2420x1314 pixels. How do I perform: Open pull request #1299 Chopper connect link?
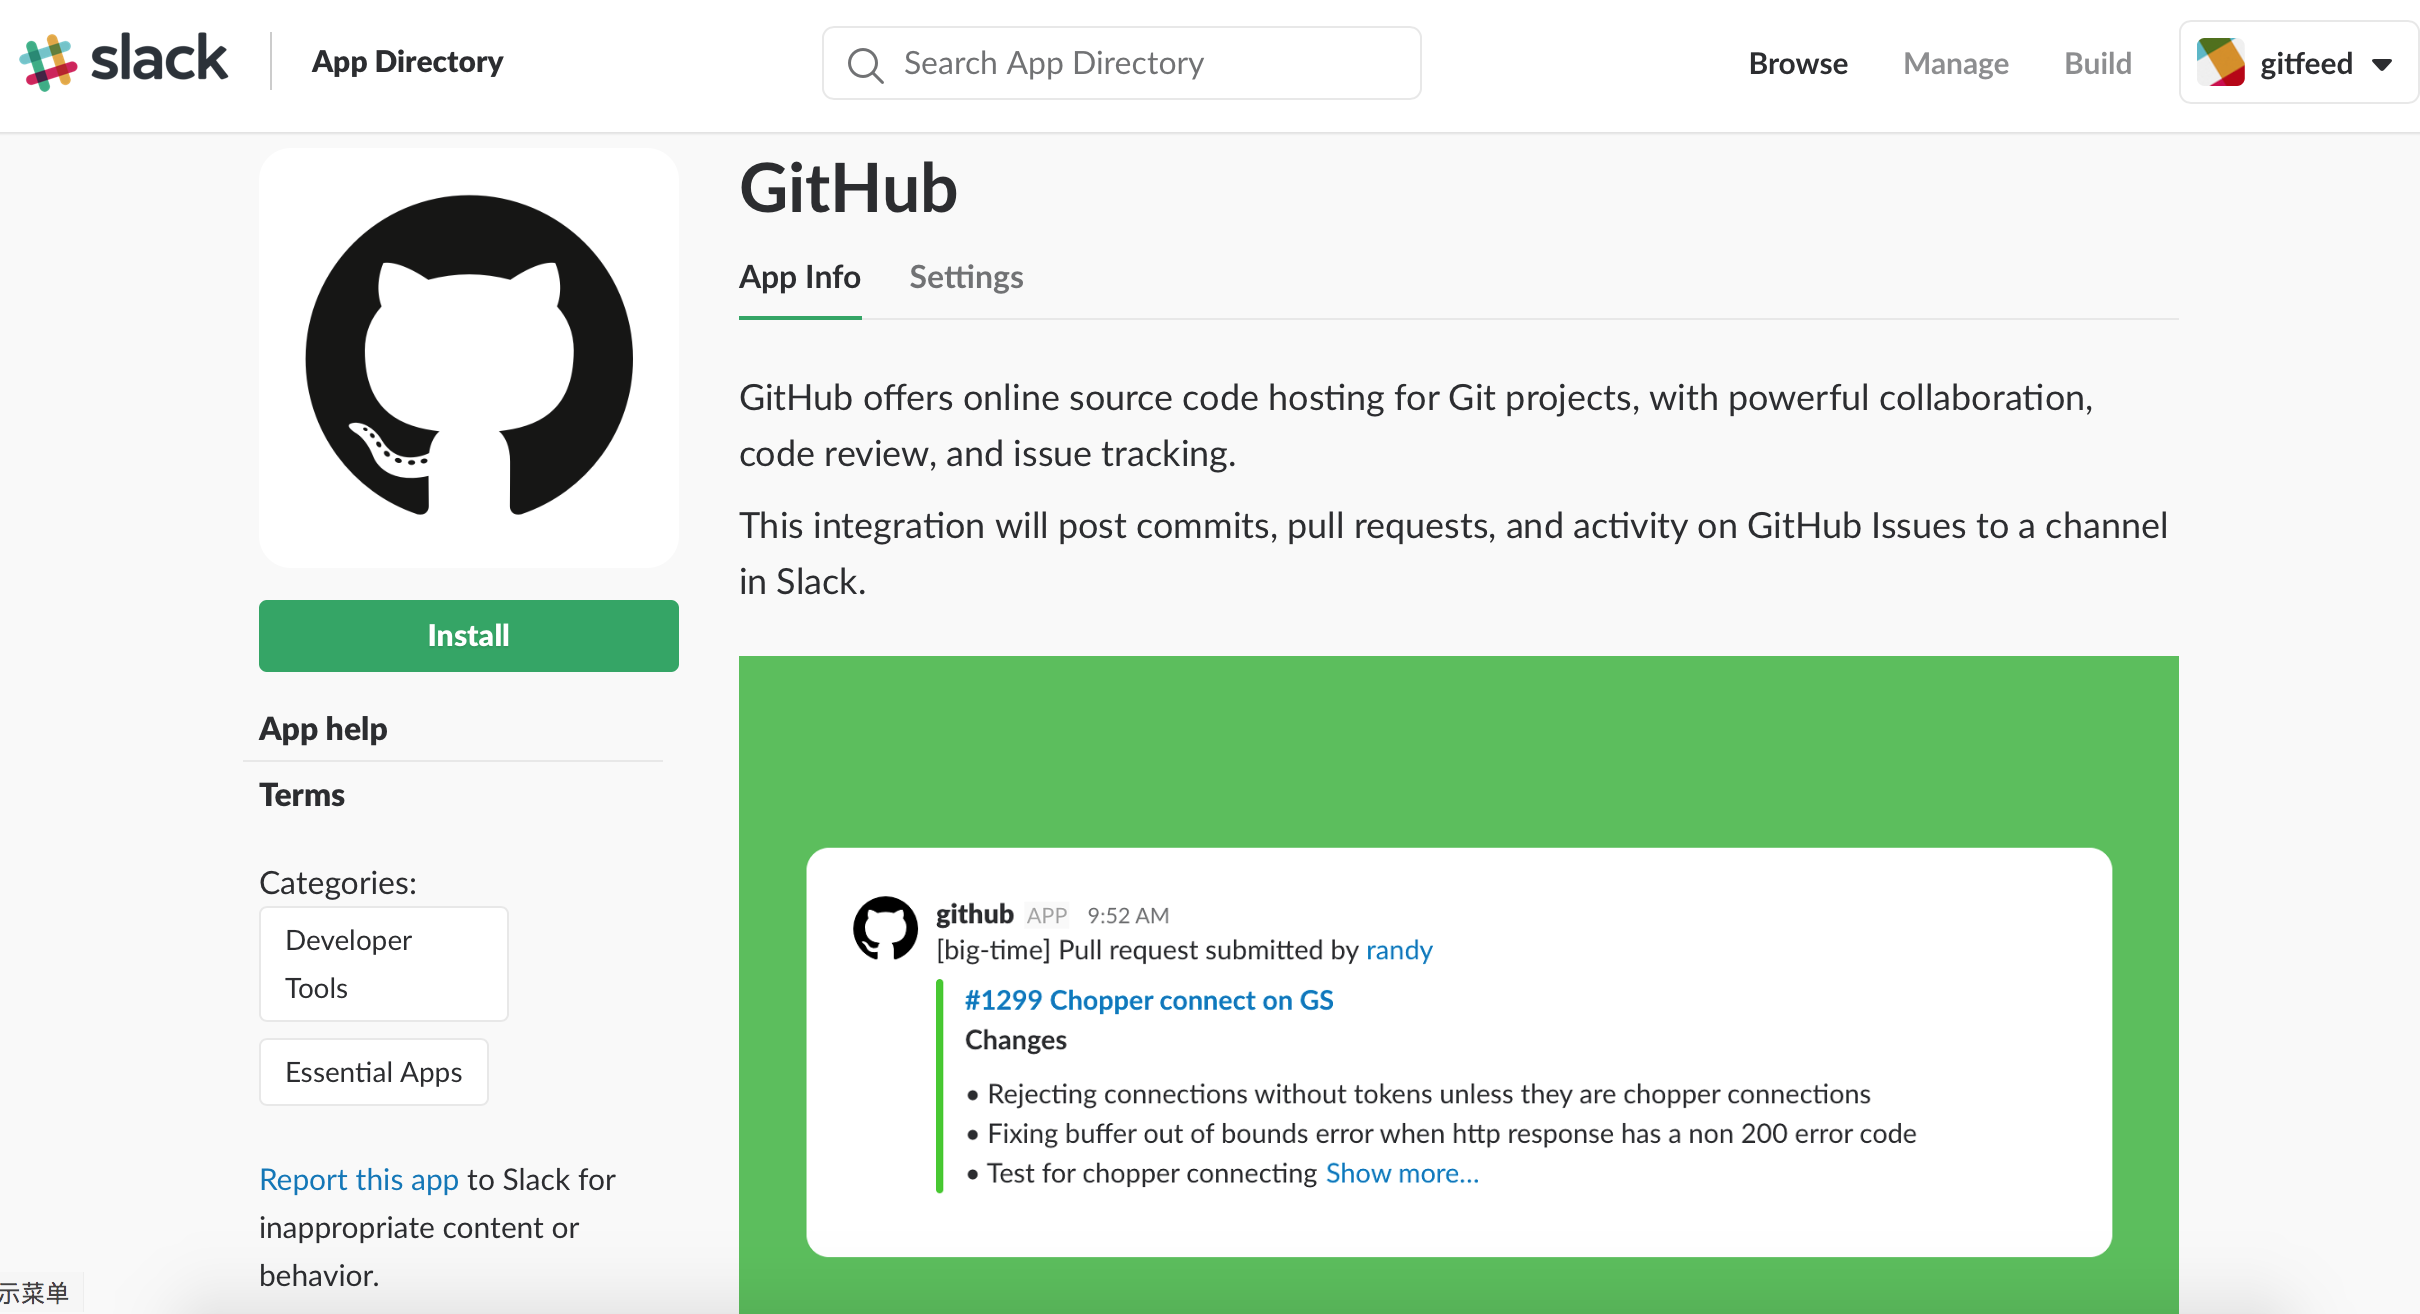[1148, 1000]
